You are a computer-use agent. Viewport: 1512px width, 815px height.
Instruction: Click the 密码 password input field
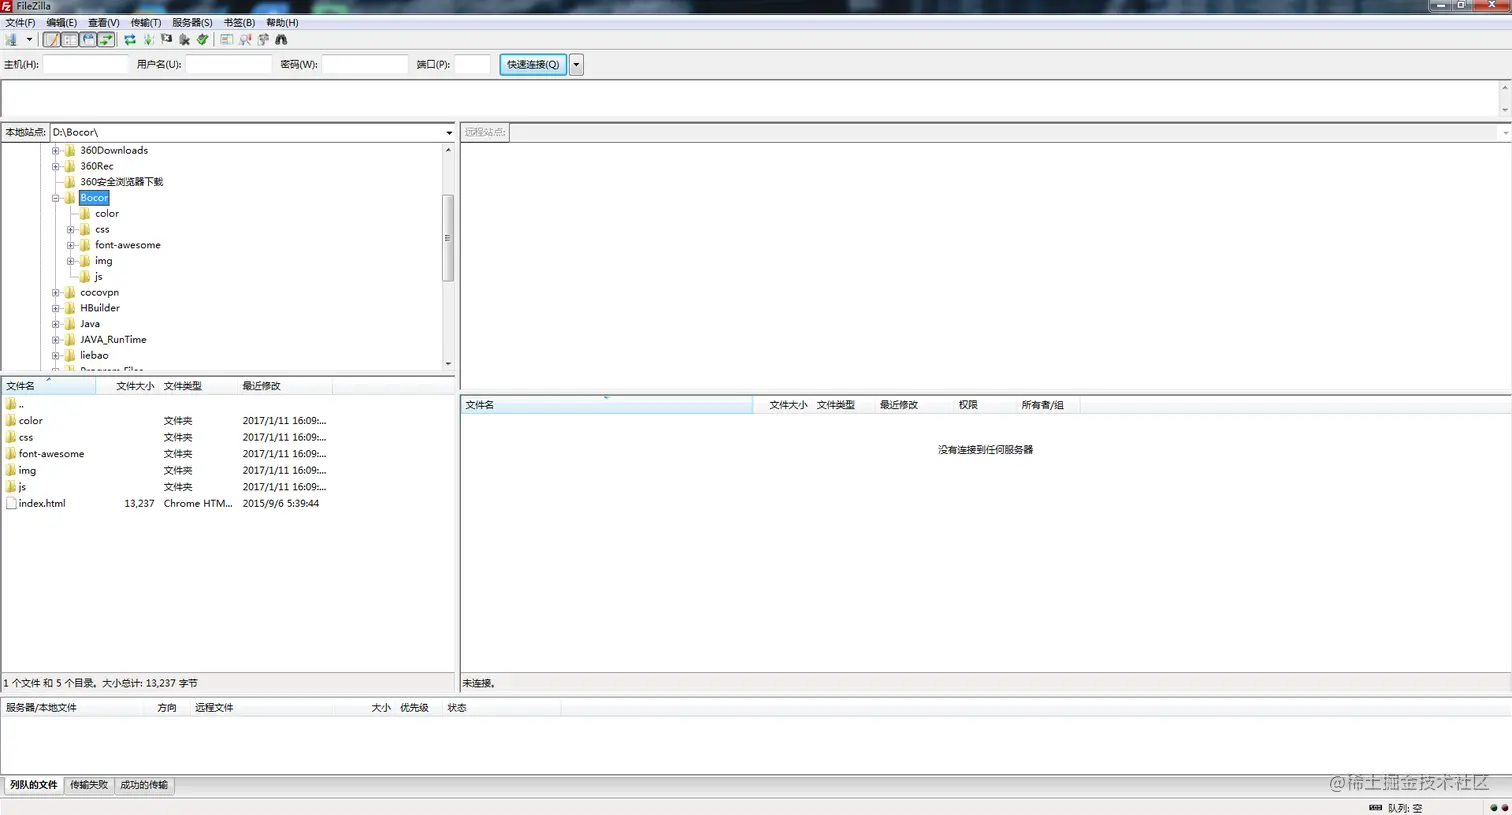pyautogui.click(x=365, y=64)
